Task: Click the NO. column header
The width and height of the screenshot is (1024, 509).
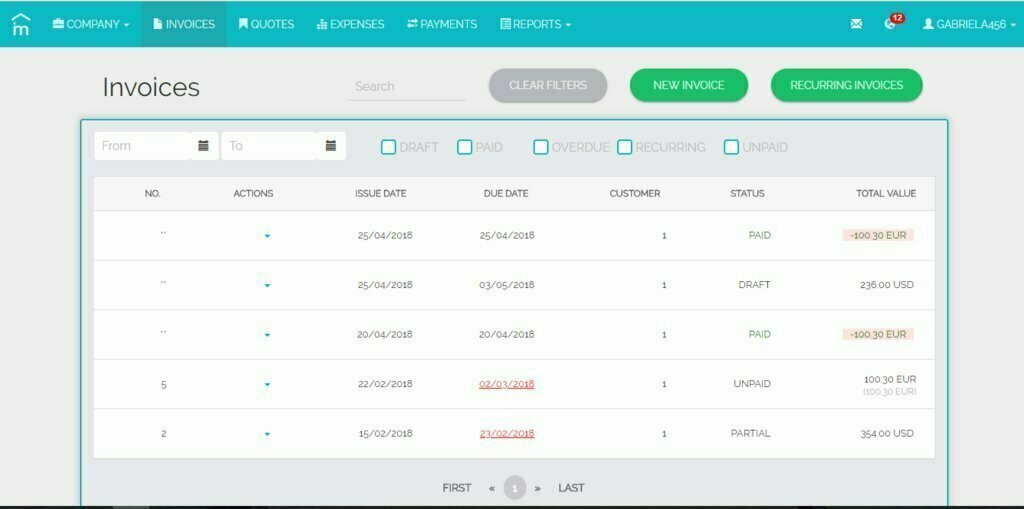Action: click(152, 193)
